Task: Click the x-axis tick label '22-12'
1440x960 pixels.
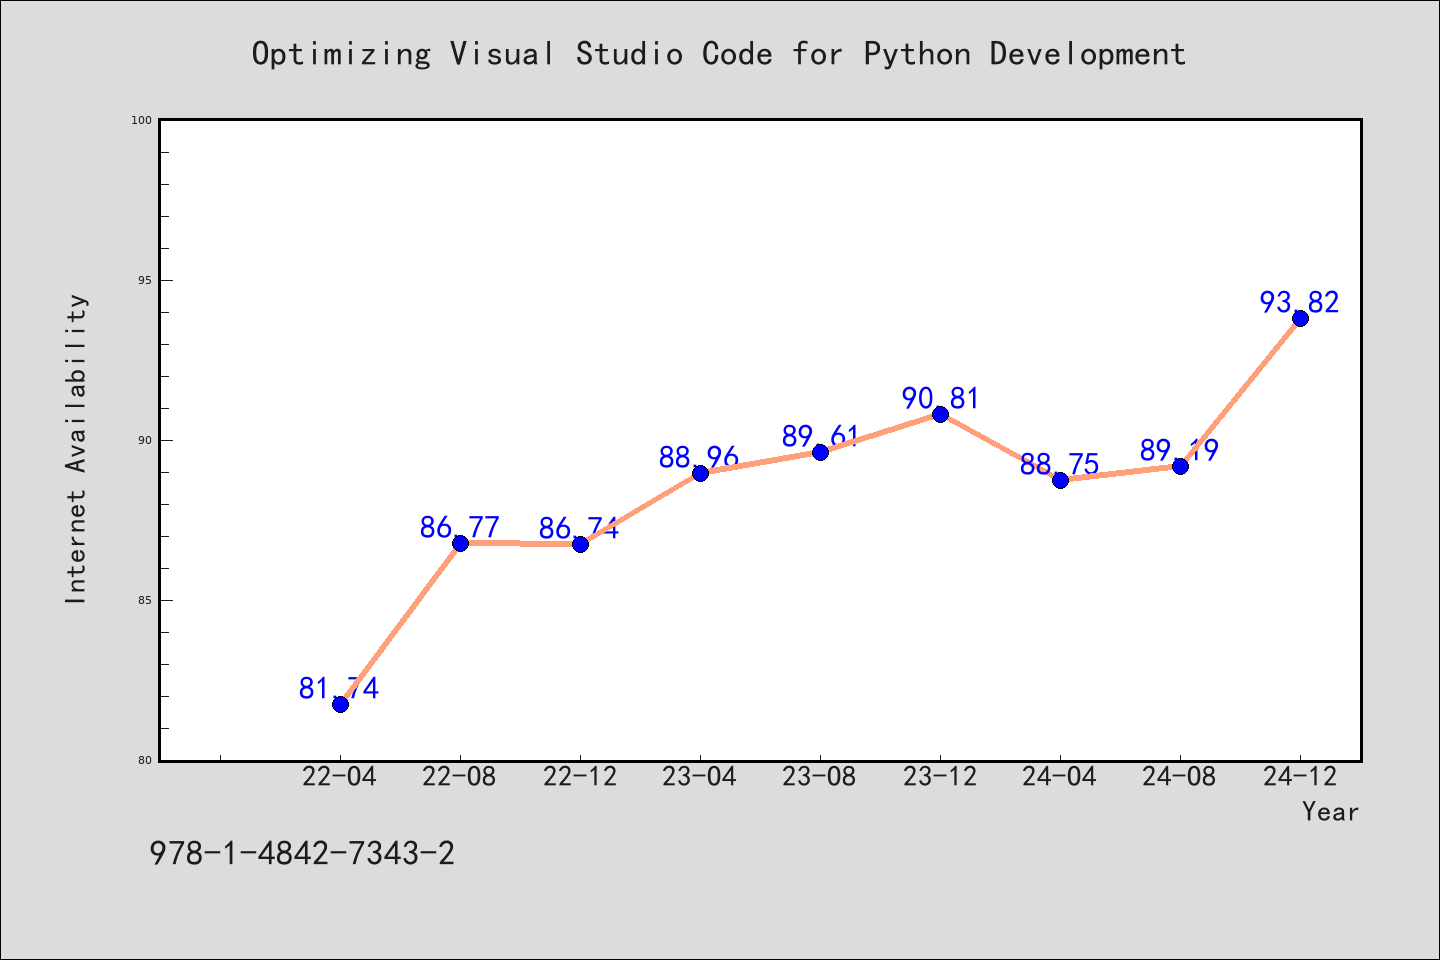Action: click(x=580, y=777)
